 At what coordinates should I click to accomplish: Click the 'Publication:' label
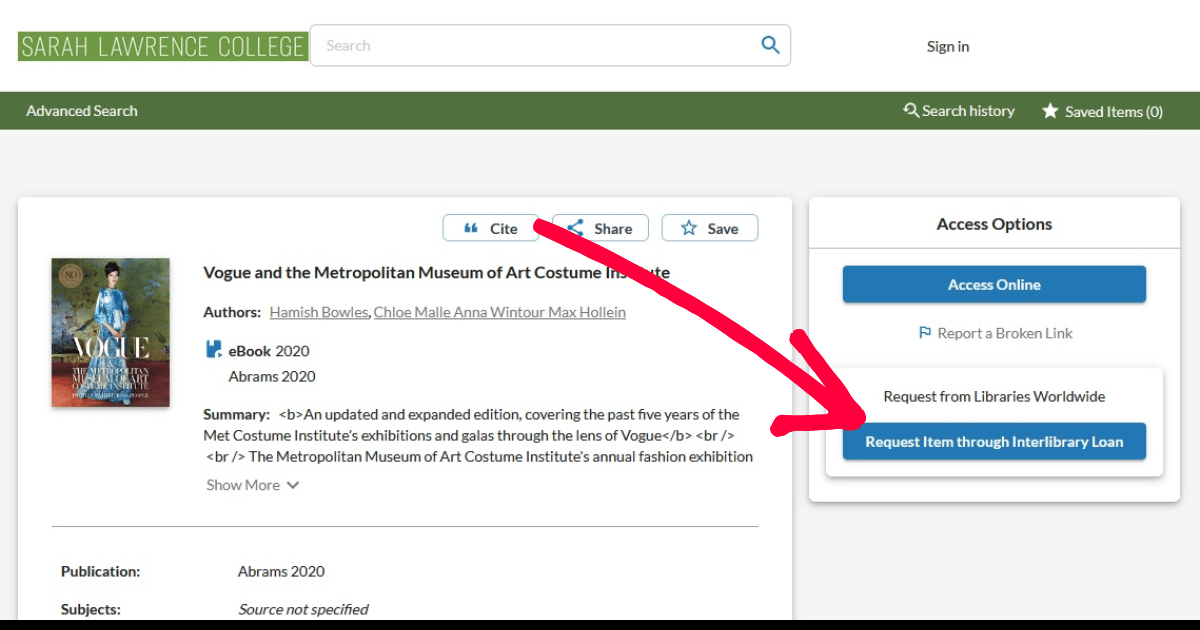tap(100, 572)
